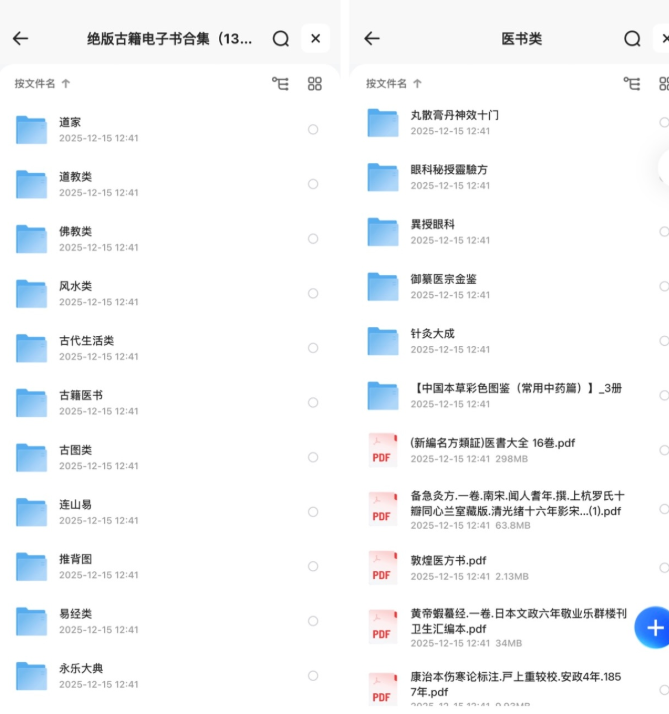Select the 推背图 folder radio circle
Viewport: 669px width, 714px height.
point(313,567)
